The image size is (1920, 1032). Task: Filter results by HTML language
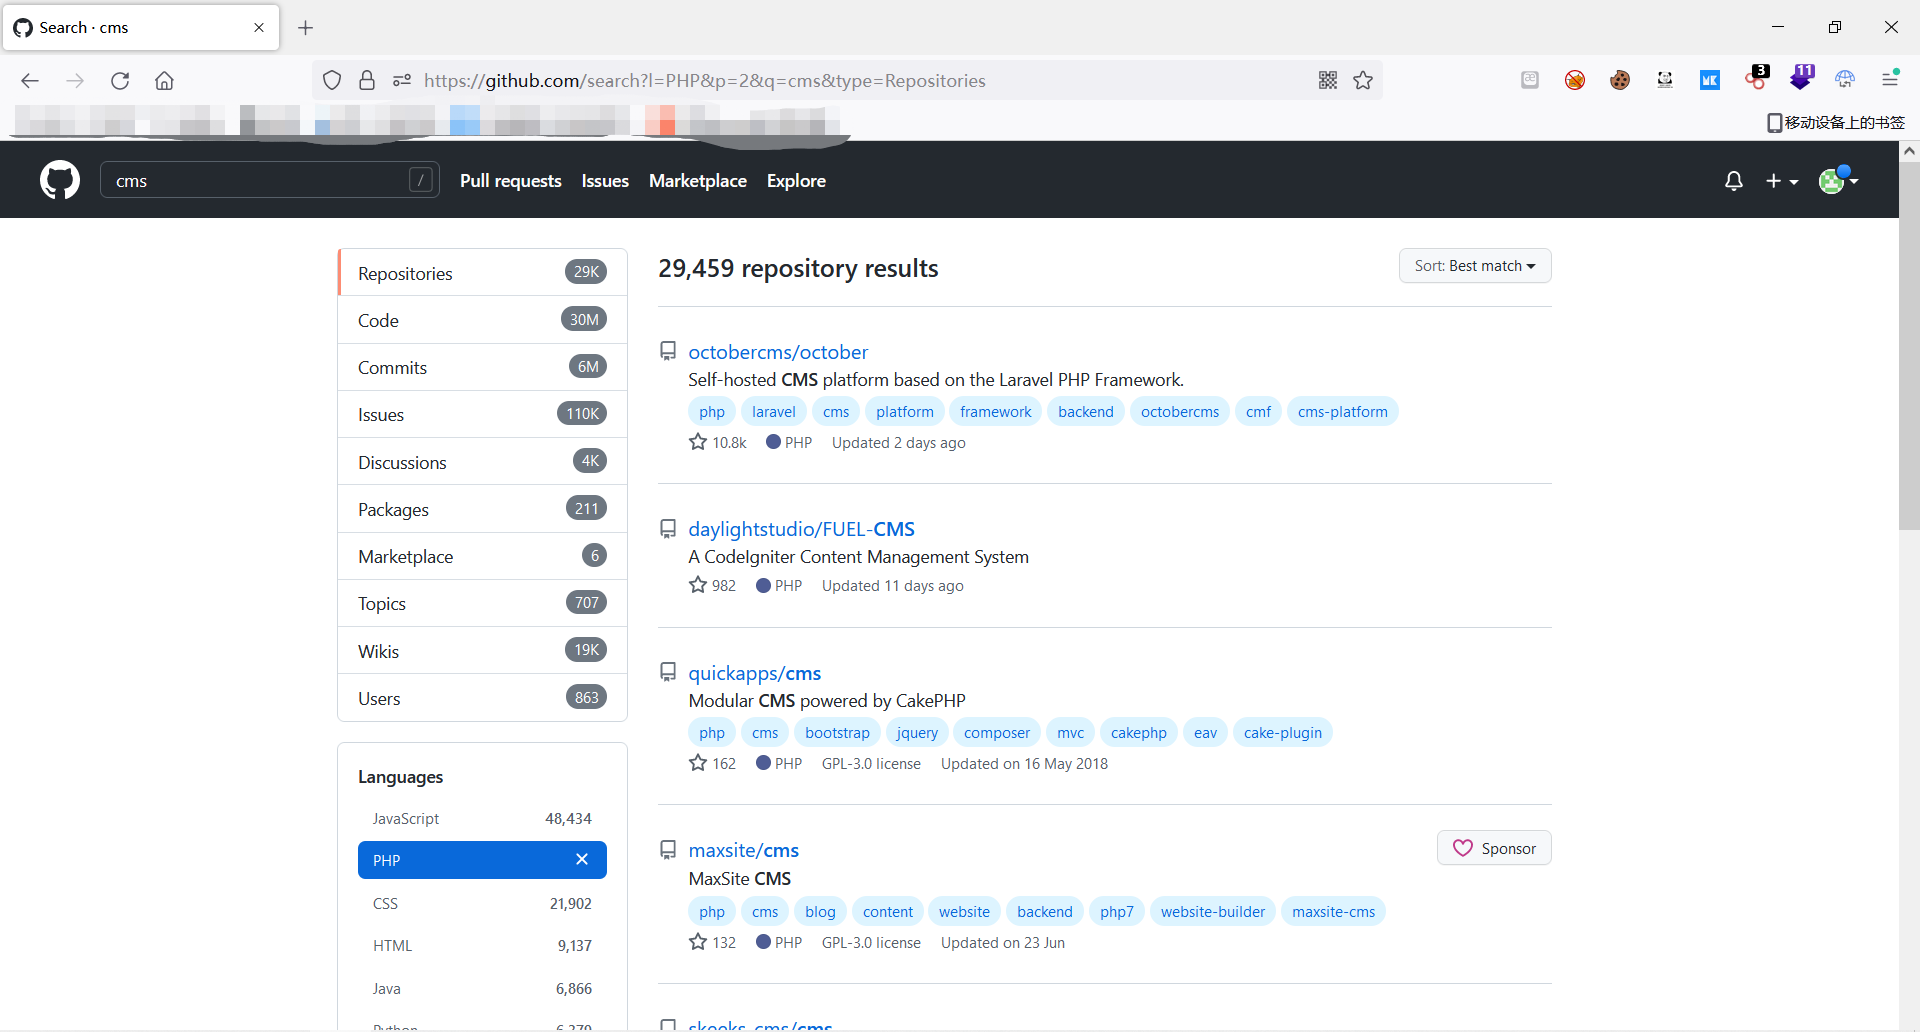pos(482,945)
